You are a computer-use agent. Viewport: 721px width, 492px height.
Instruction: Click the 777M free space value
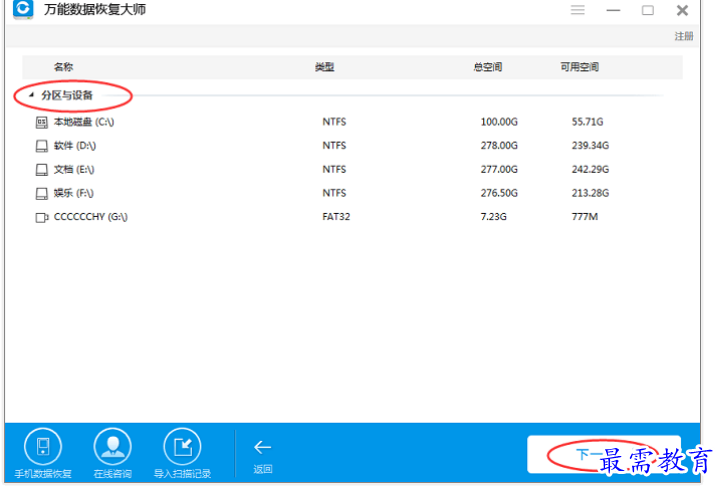pos(585,217)
